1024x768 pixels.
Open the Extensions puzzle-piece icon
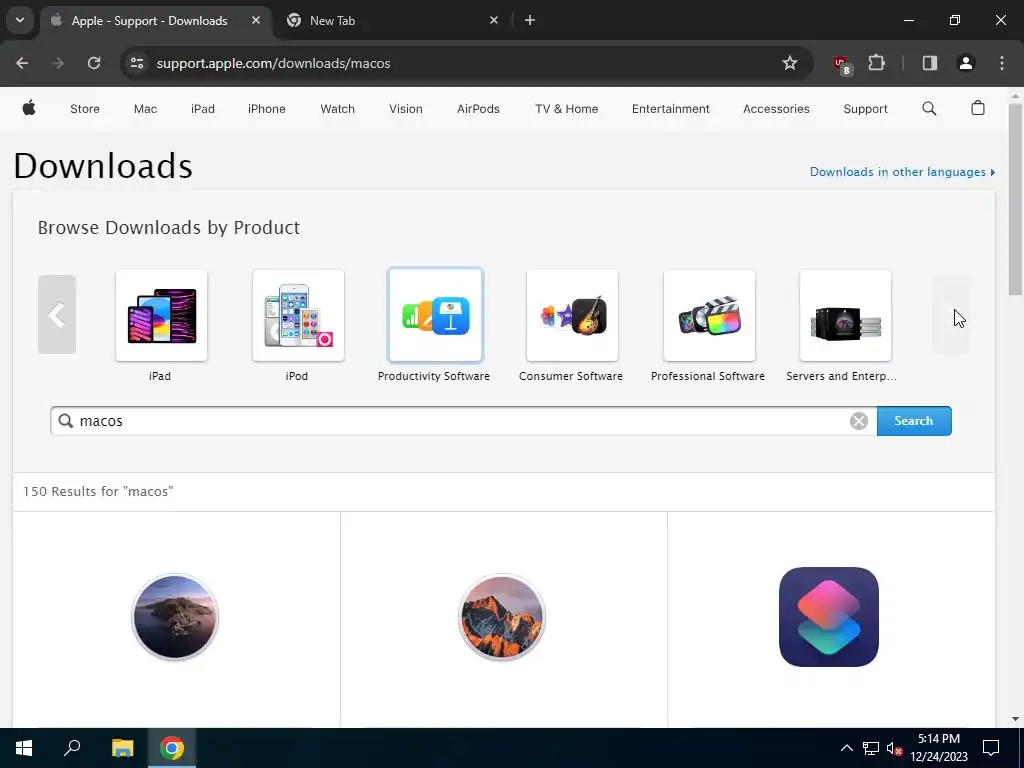pos(876,63)
